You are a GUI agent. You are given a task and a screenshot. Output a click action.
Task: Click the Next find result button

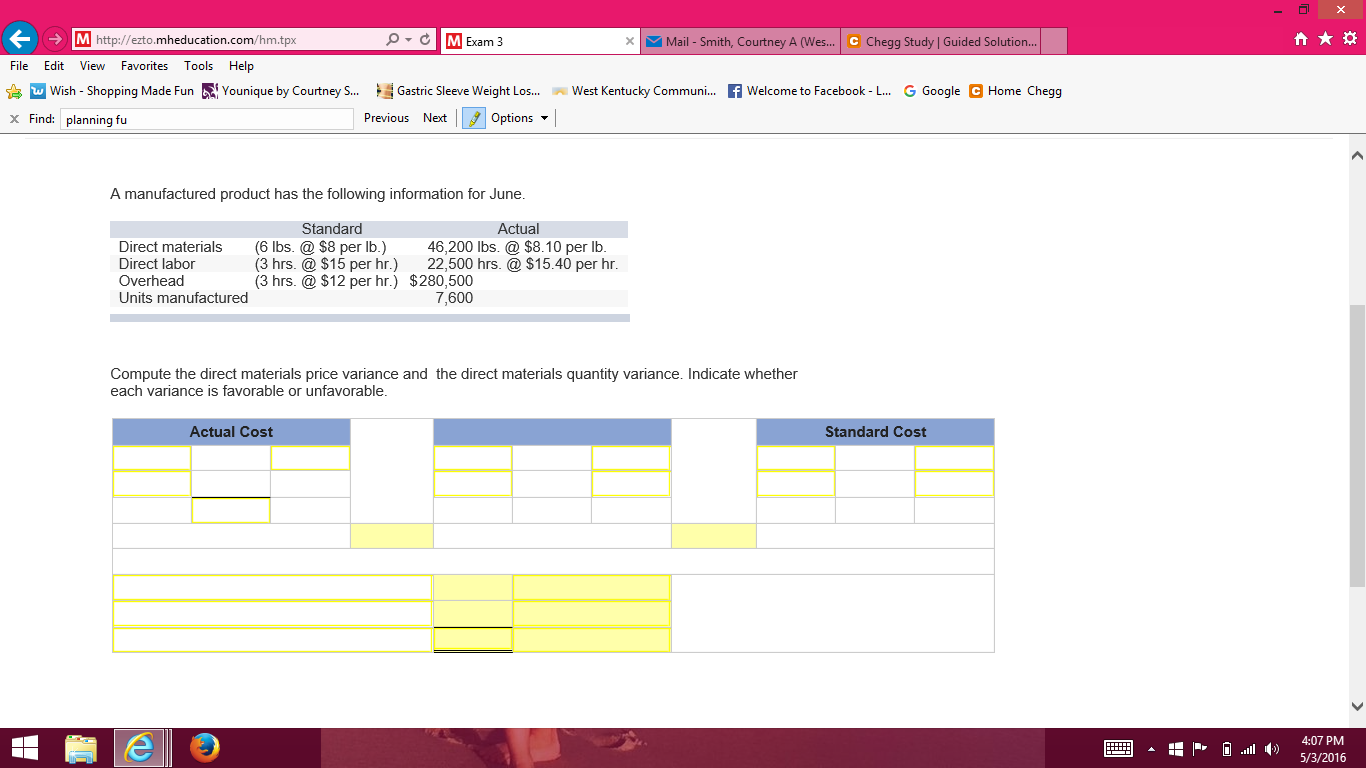point(435,118)
